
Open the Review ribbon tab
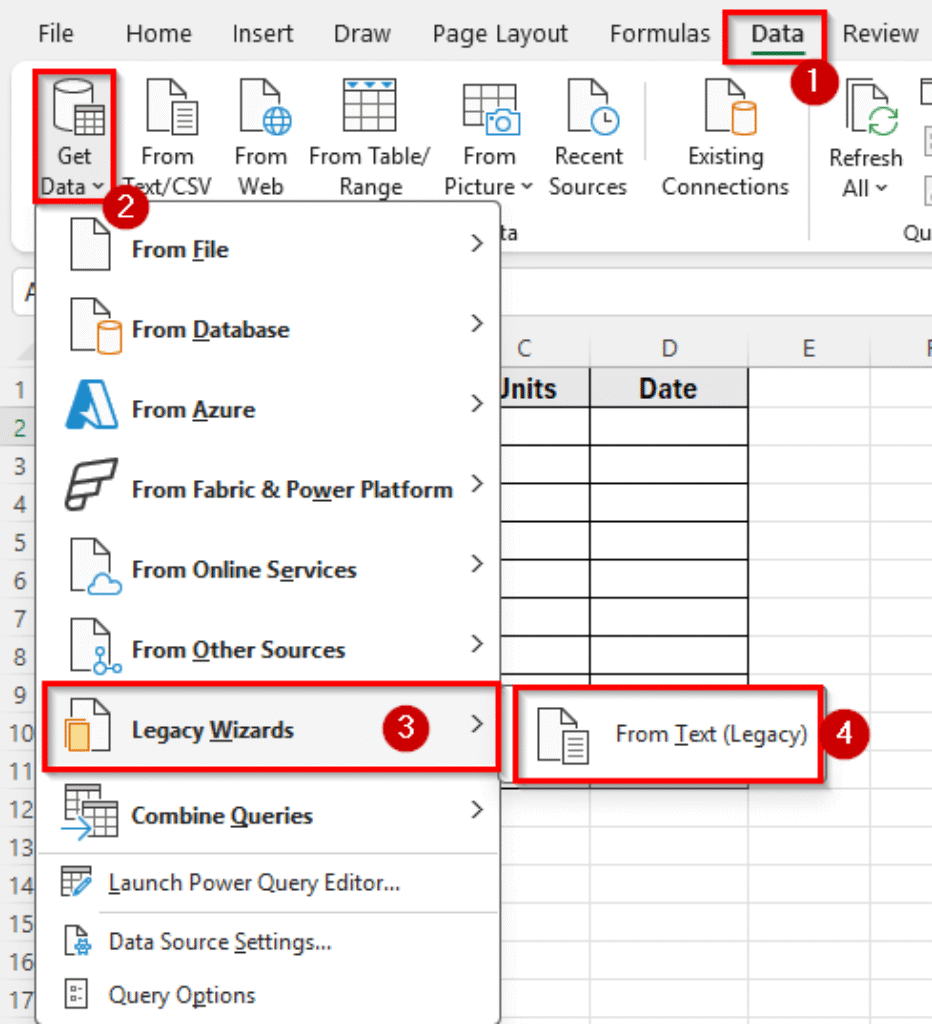coord(880,33)
